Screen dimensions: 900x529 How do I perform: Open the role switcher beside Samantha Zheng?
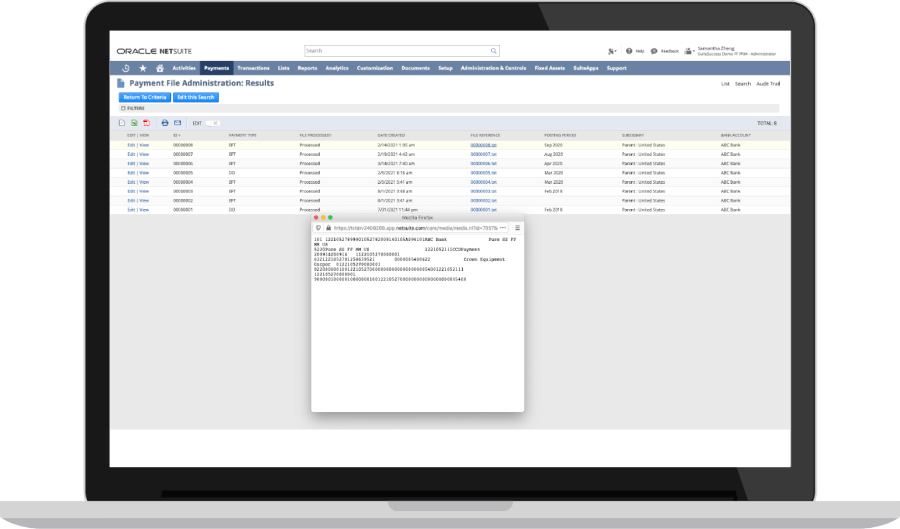(x=689, y=51)
